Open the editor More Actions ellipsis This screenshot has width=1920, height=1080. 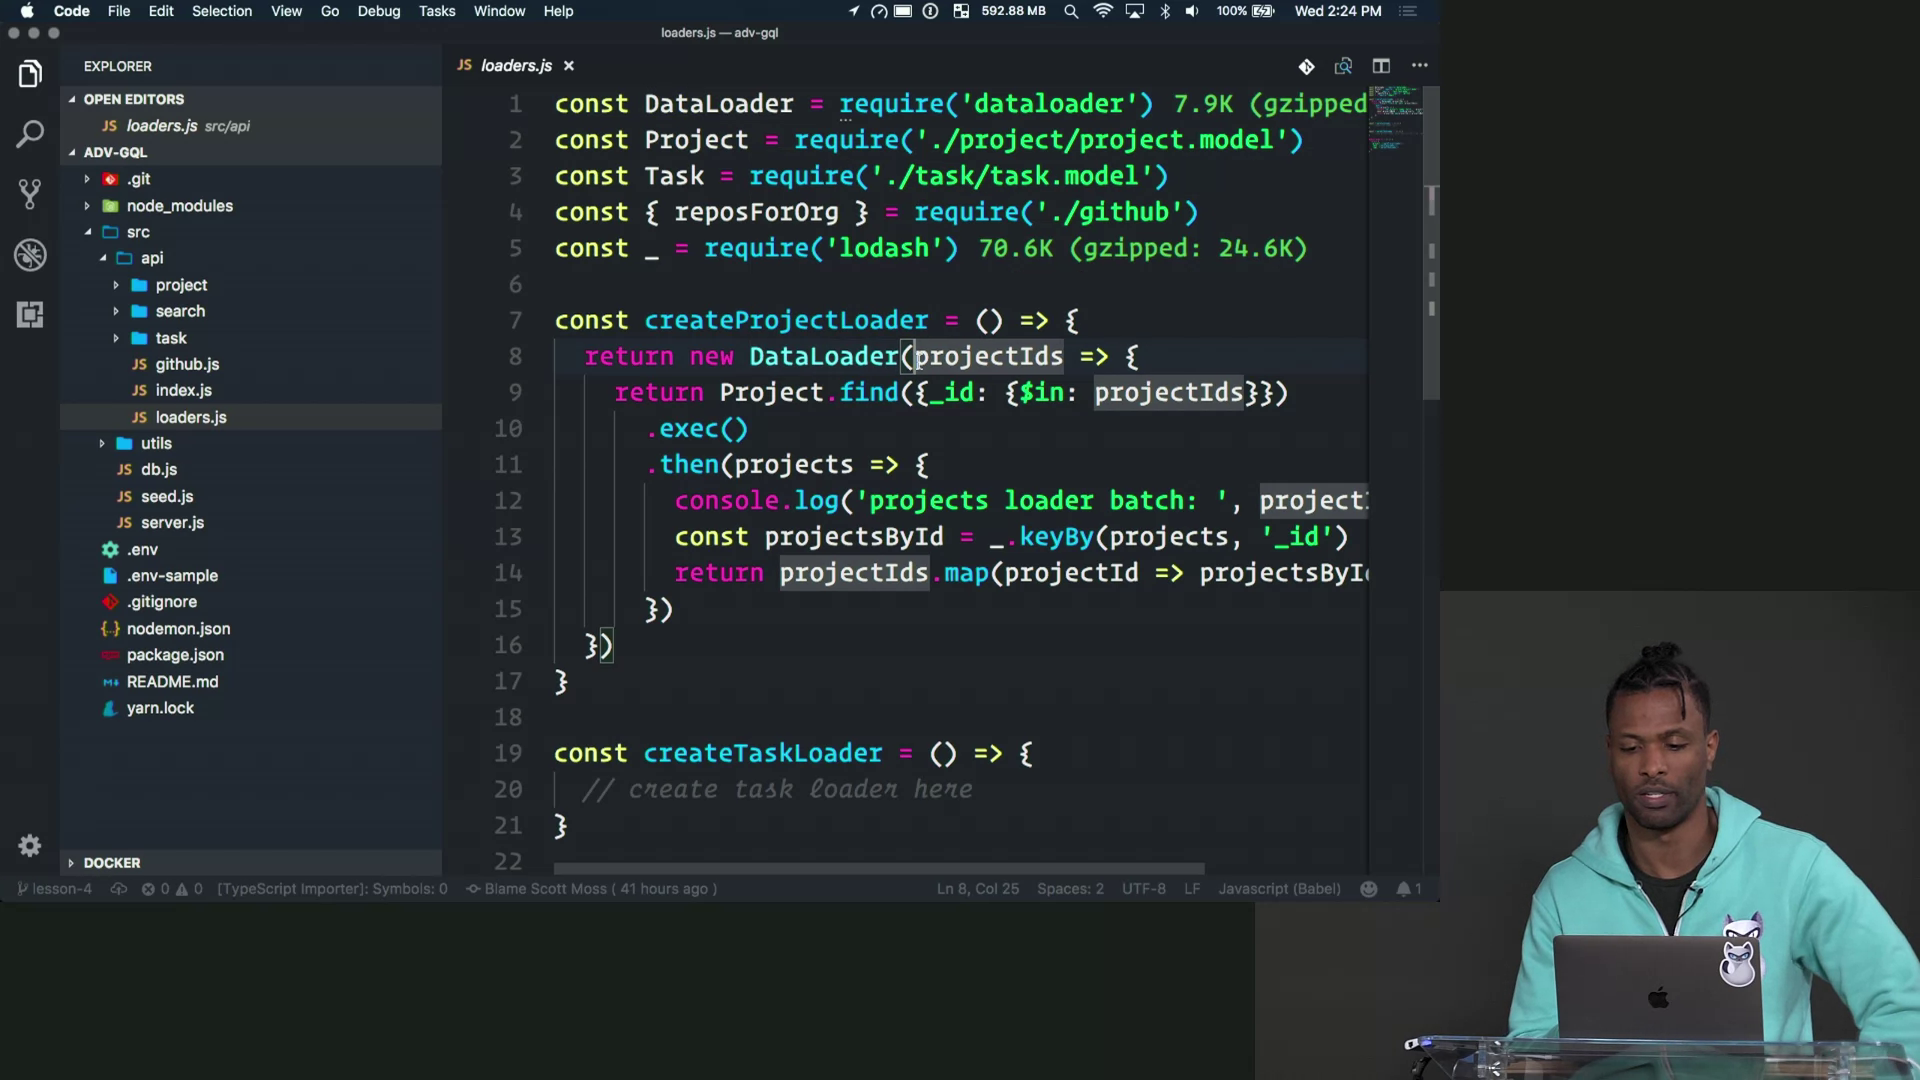[x=1419, y=66]
